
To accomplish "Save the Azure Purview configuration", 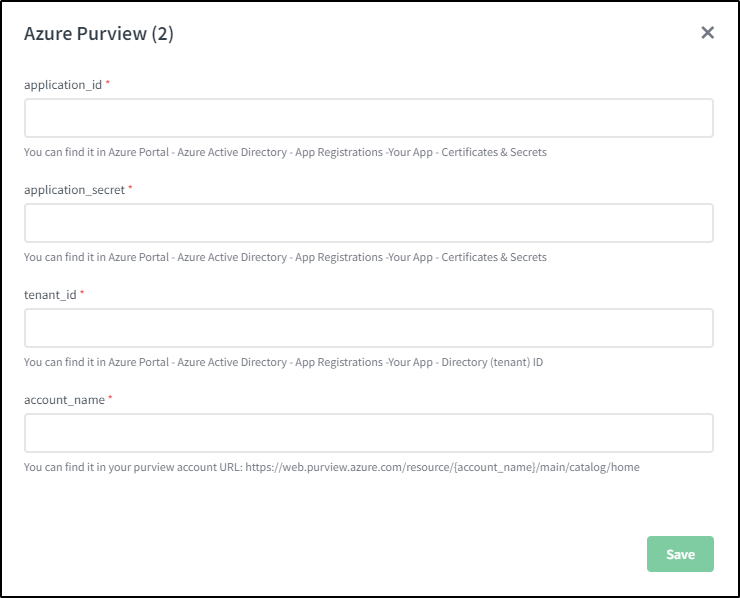I will [680, 554].
